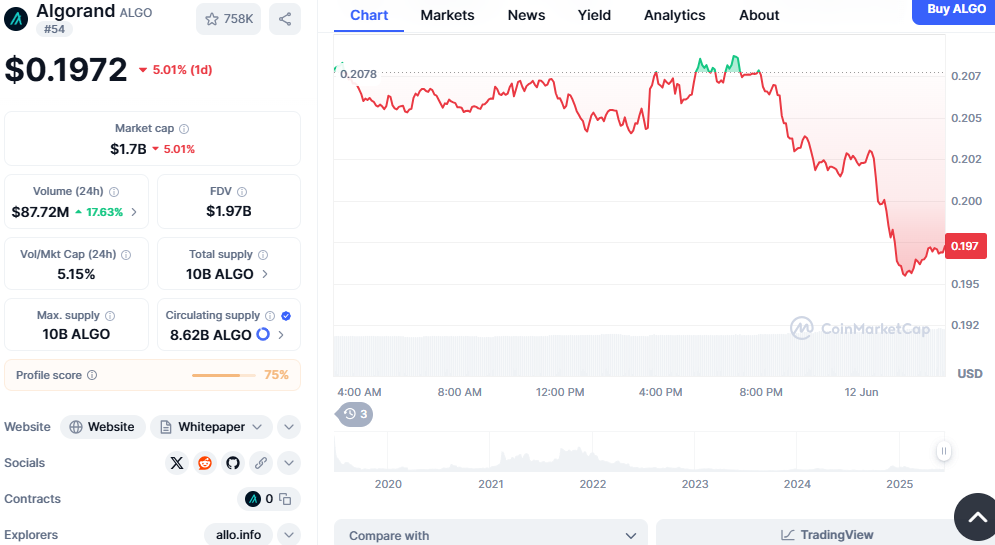The image size is (995, 545).
Task: Open the Compare with dropdown
Action: coord(490,535)
